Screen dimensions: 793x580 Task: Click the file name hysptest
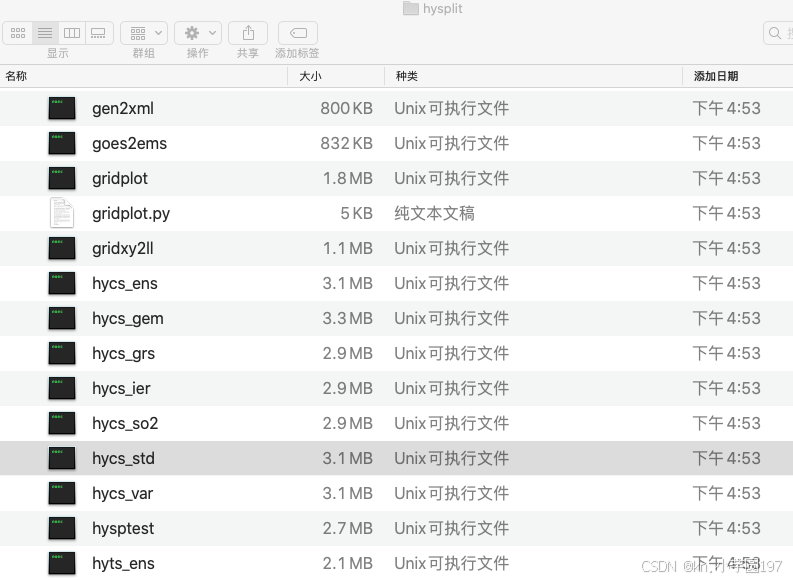click(123, 528)
